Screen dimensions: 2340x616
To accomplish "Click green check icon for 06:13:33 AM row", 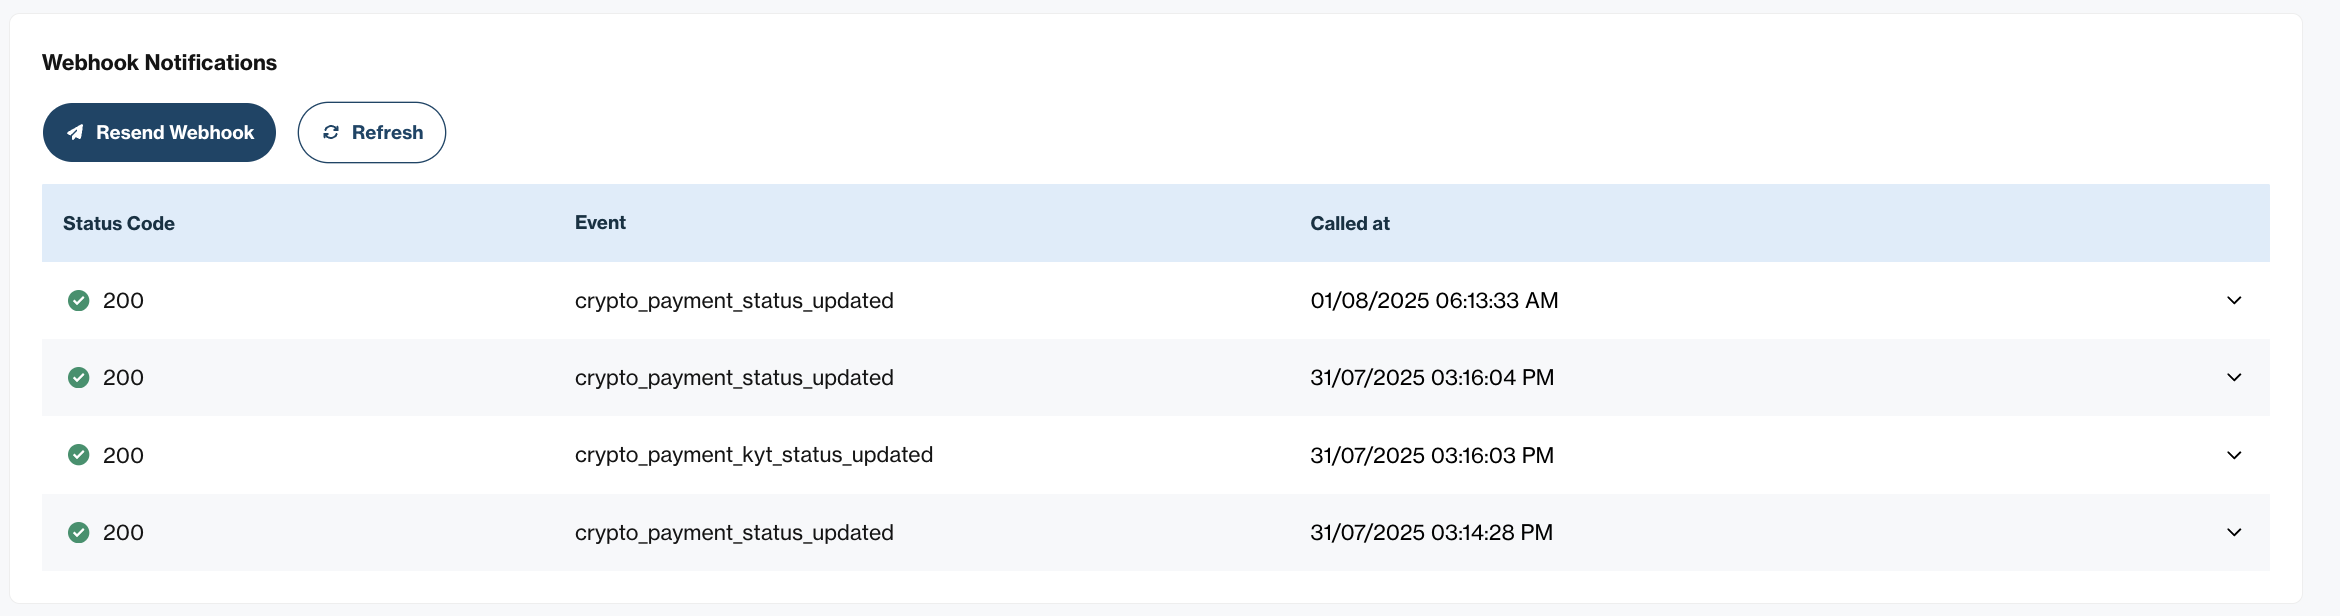I will click(78, 300).
